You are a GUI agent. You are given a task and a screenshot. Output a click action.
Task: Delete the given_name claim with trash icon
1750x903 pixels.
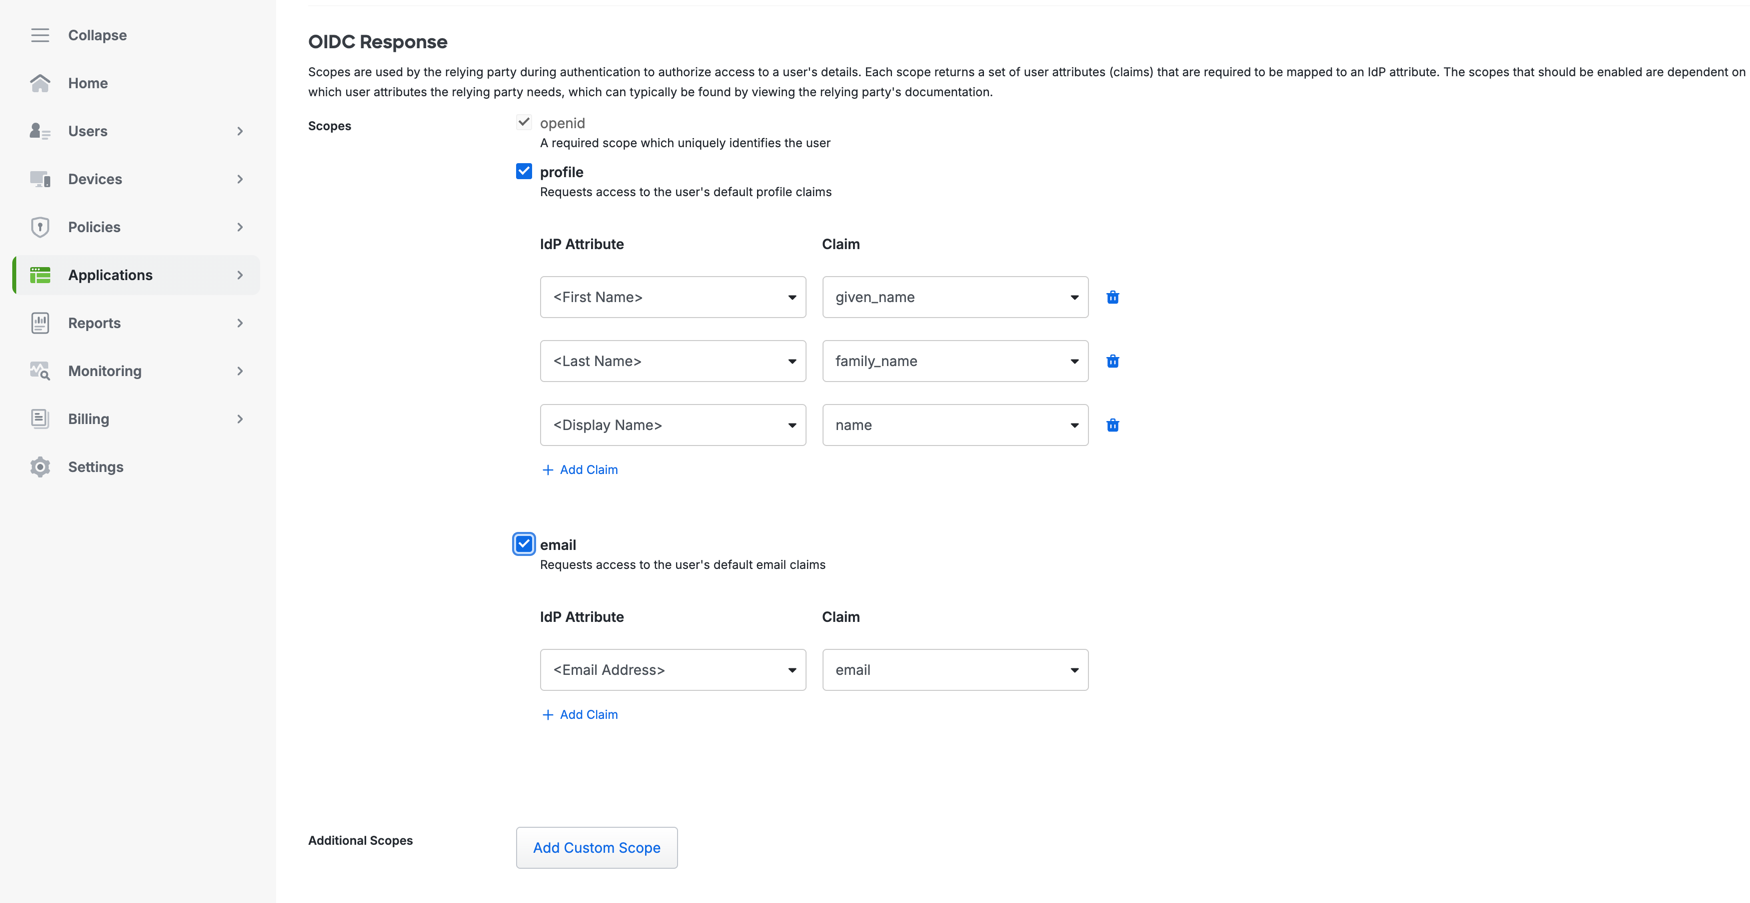click(x=1112, y=297)
